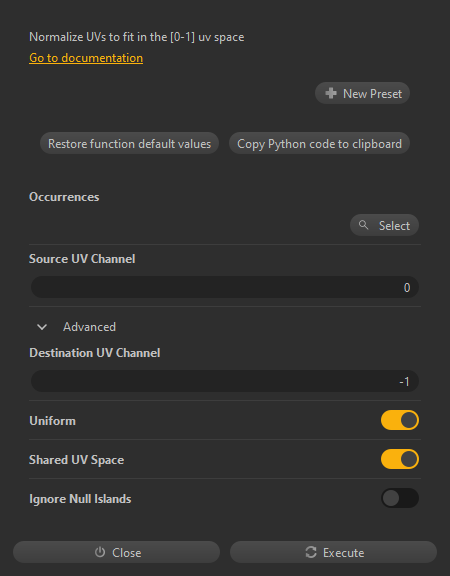Click the magnifier icon in Select button
The image size is (450, 576).
364,225
